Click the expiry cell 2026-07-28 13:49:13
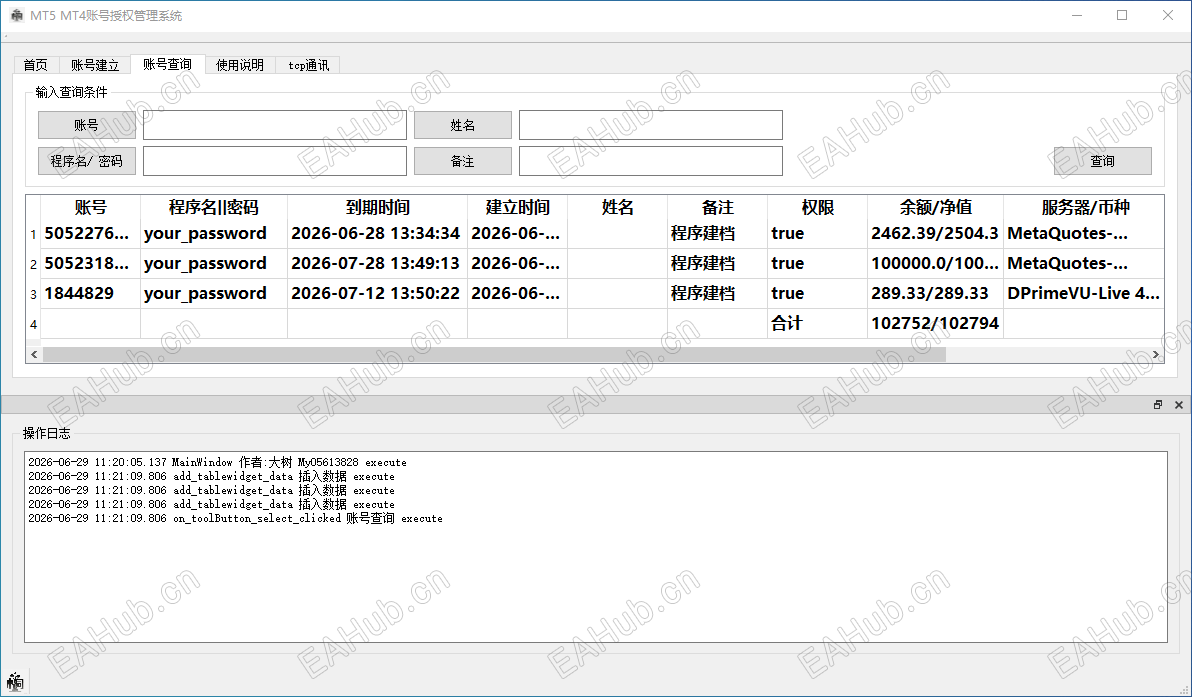This screenshot has height=697, width=1192. point(377,264)
